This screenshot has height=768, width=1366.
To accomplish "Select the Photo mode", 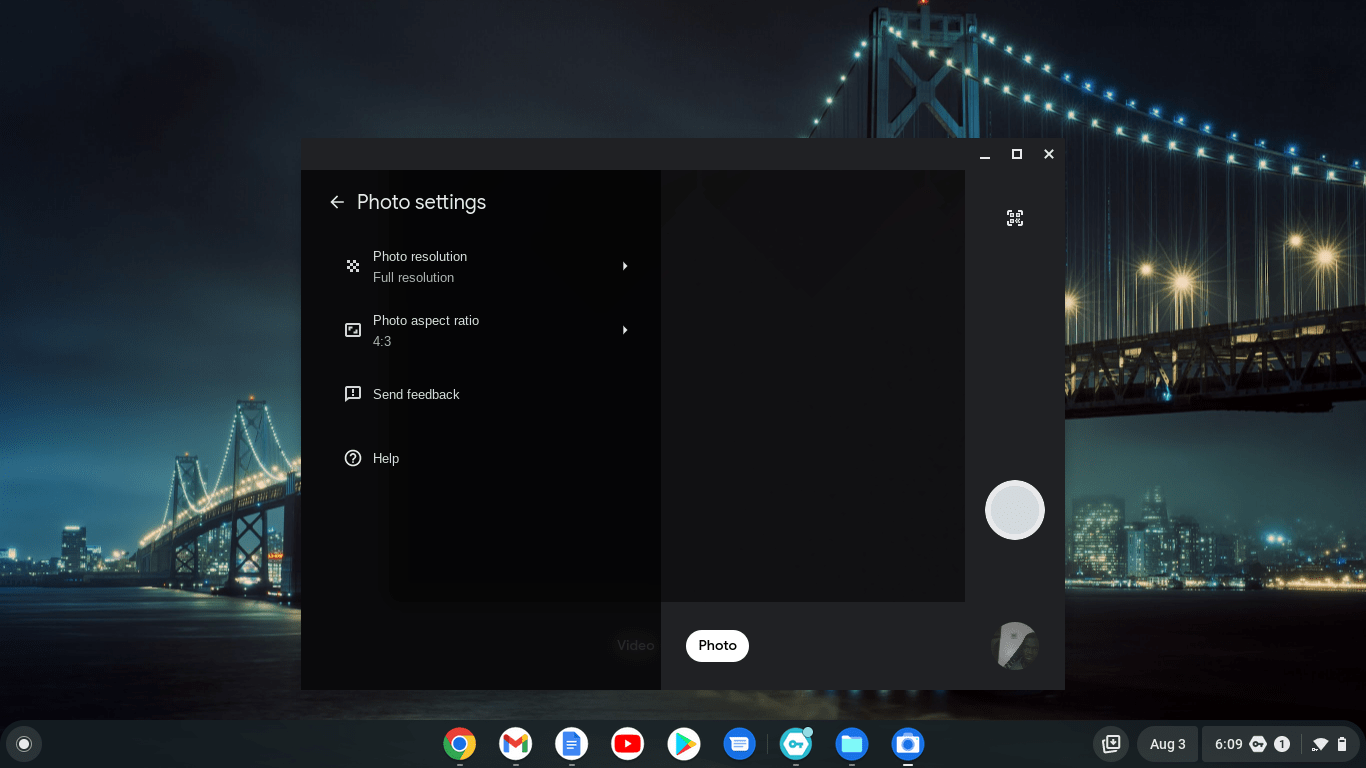I will point(717,645).
